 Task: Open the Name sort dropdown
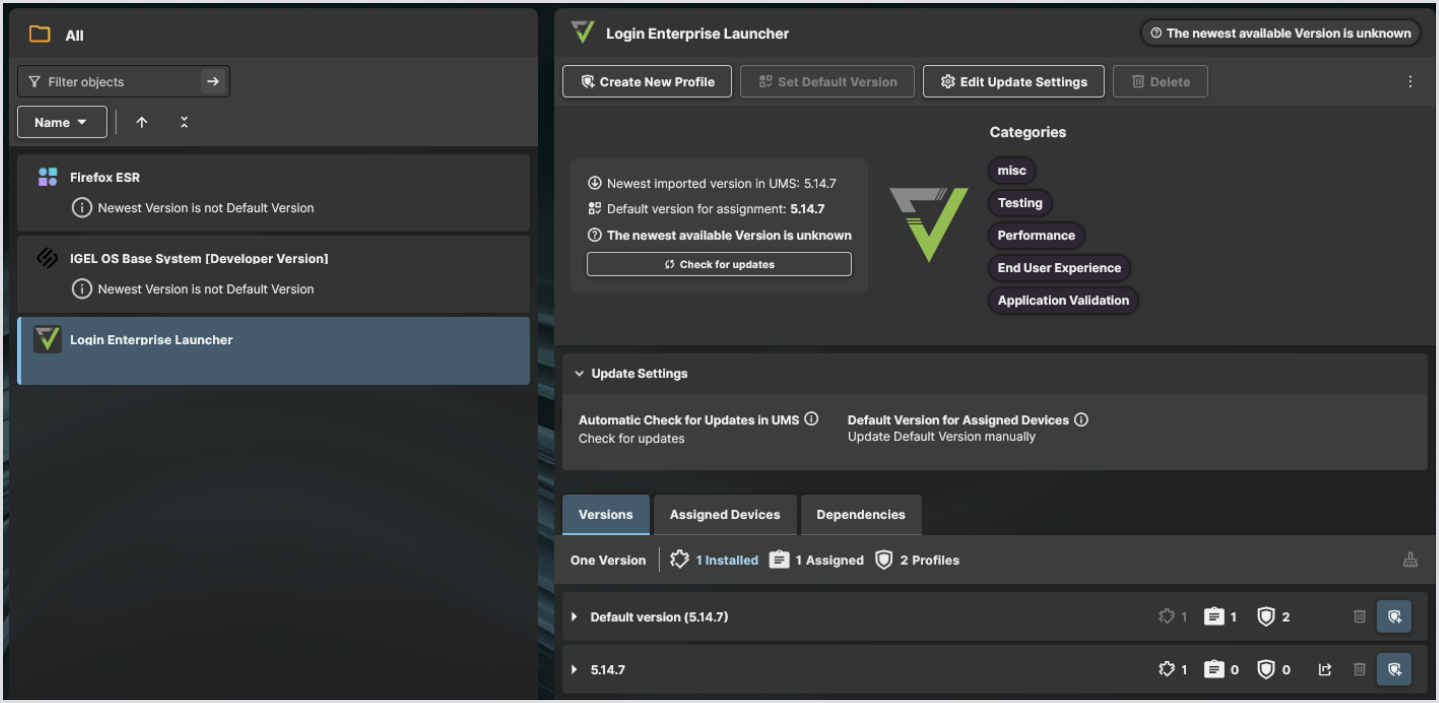(x=61, y=122)
